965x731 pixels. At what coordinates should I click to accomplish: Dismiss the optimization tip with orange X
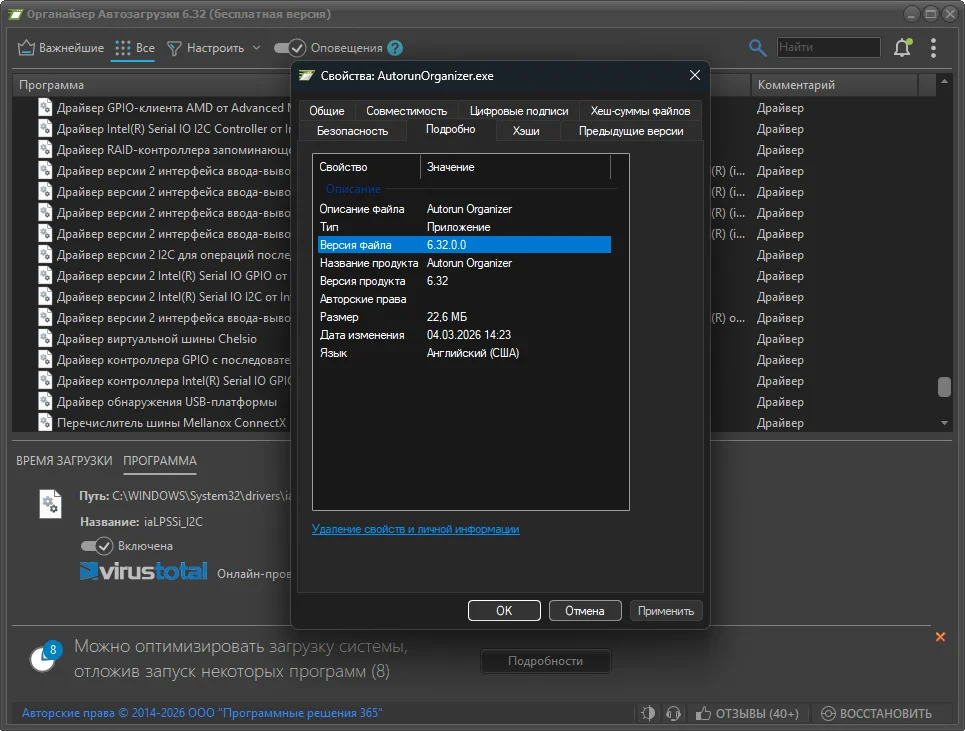(940, 637)
